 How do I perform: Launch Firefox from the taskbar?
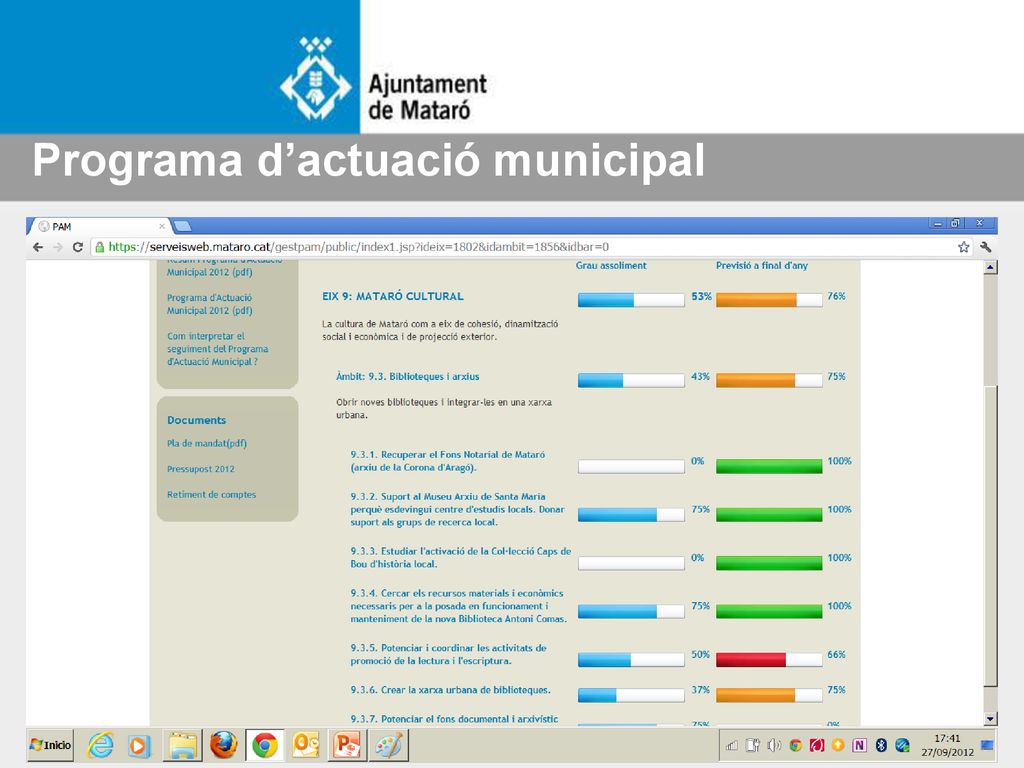pos(223,745)
